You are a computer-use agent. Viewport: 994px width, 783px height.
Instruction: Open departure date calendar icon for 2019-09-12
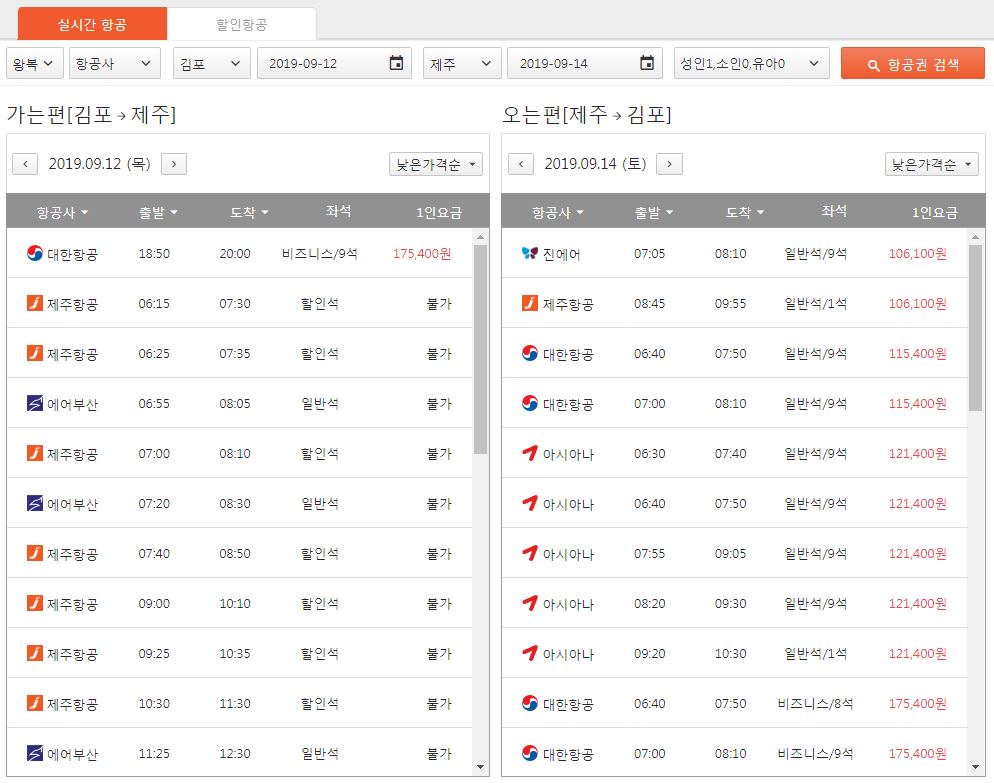(x=396, y=63)
